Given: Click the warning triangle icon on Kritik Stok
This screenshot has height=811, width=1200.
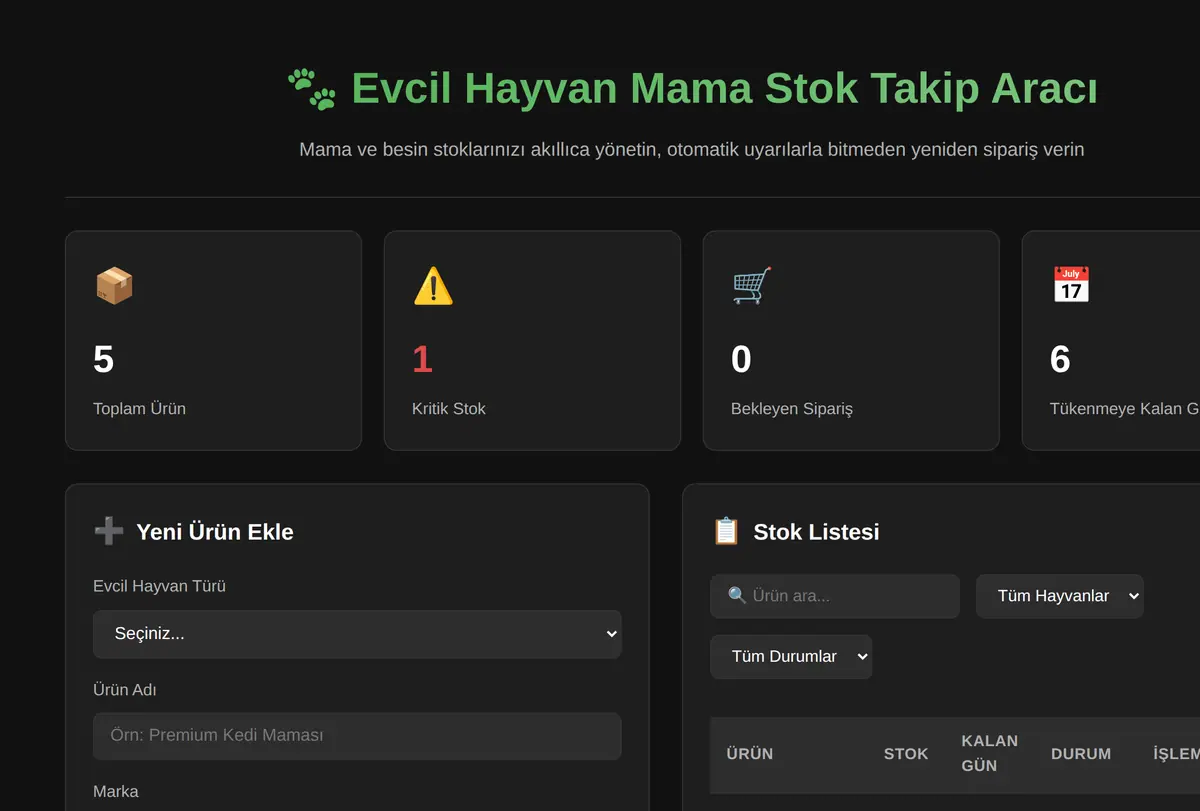Looking at the screenshot, I should pos(433,286).
